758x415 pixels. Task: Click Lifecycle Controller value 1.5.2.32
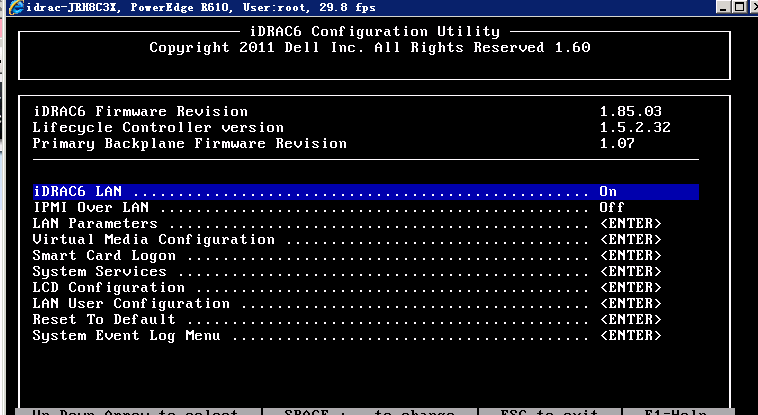635,128
